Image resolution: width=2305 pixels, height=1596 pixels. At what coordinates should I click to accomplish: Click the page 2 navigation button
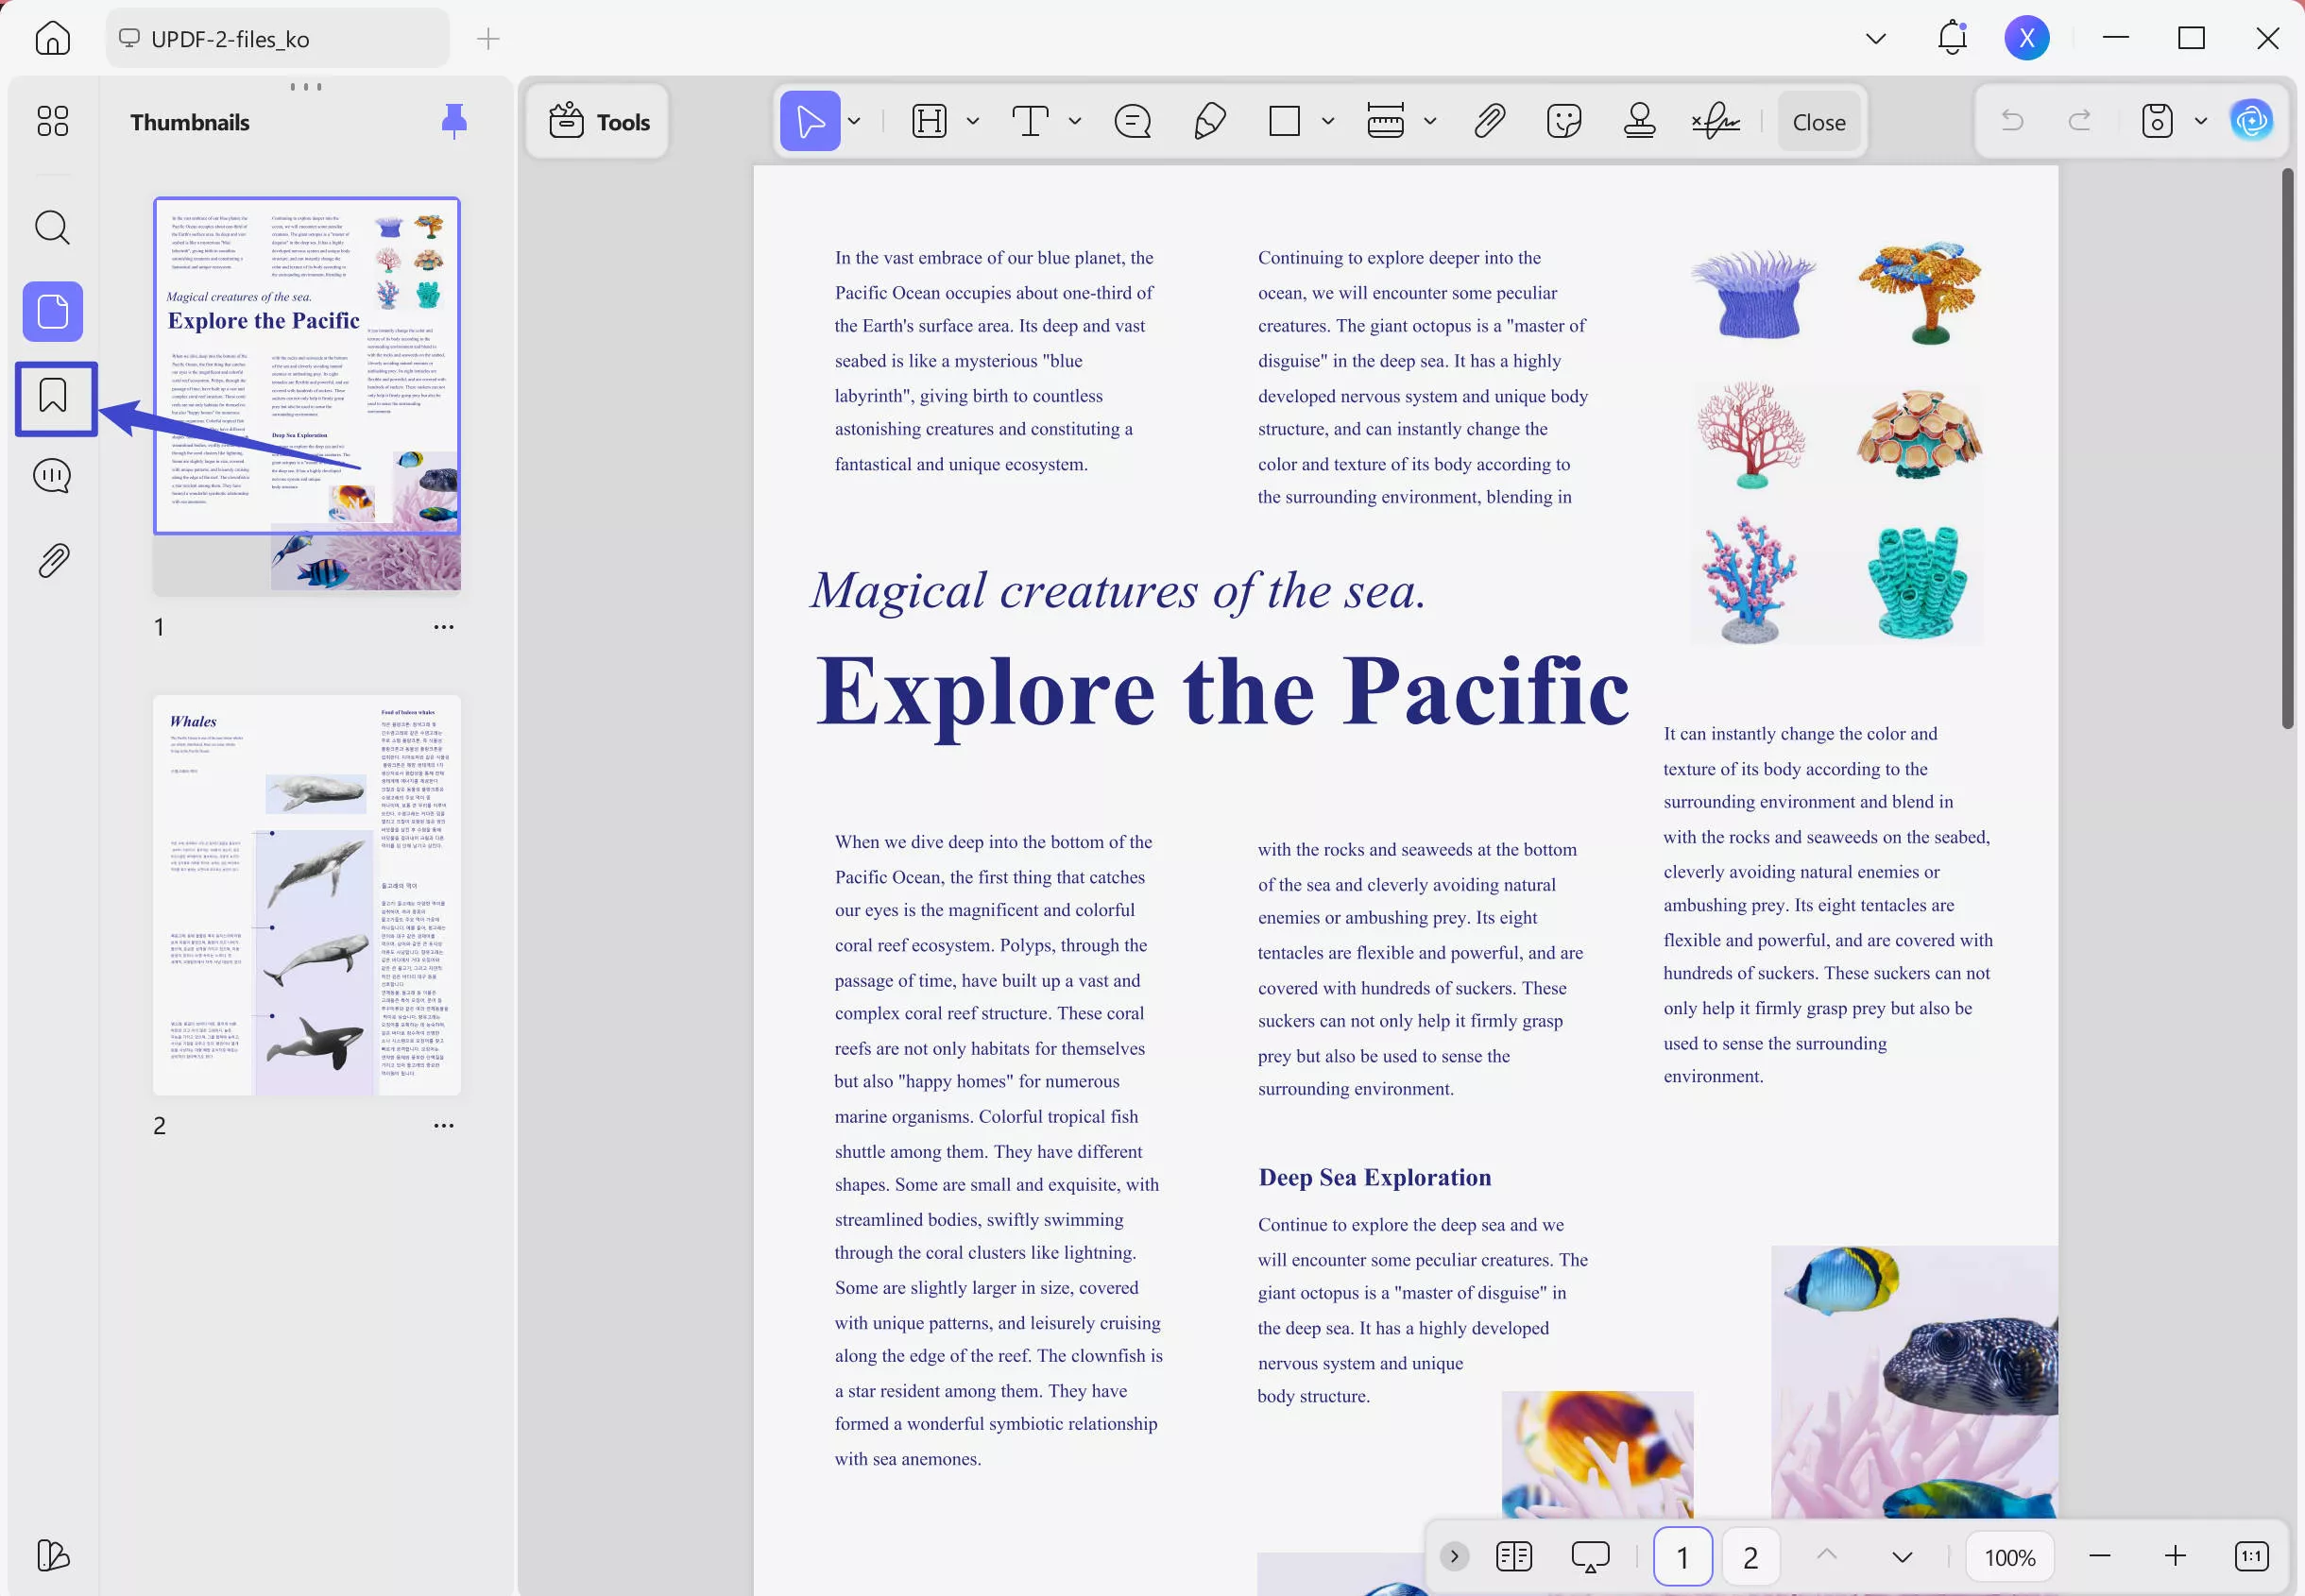pos(1750,1556)
